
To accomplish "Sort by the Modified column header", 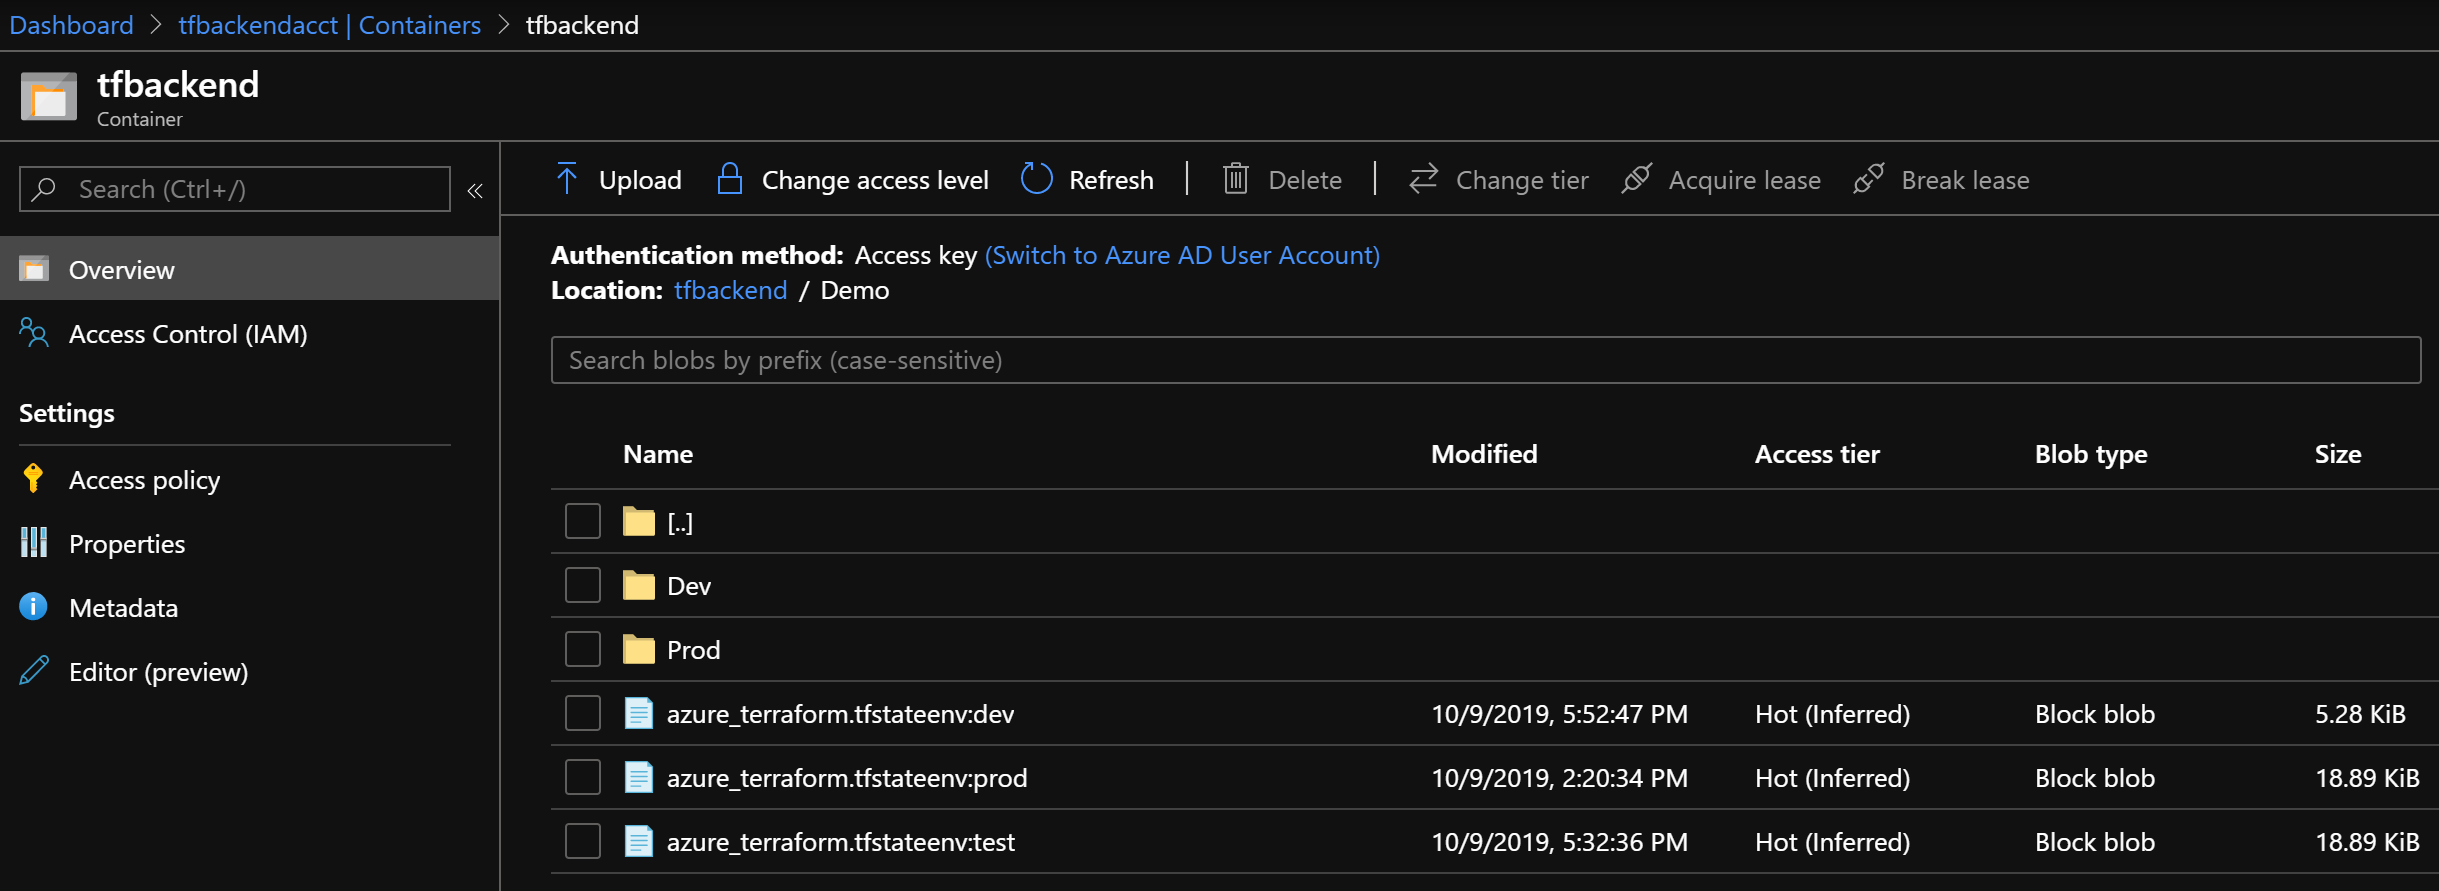I will point(1484,454).
